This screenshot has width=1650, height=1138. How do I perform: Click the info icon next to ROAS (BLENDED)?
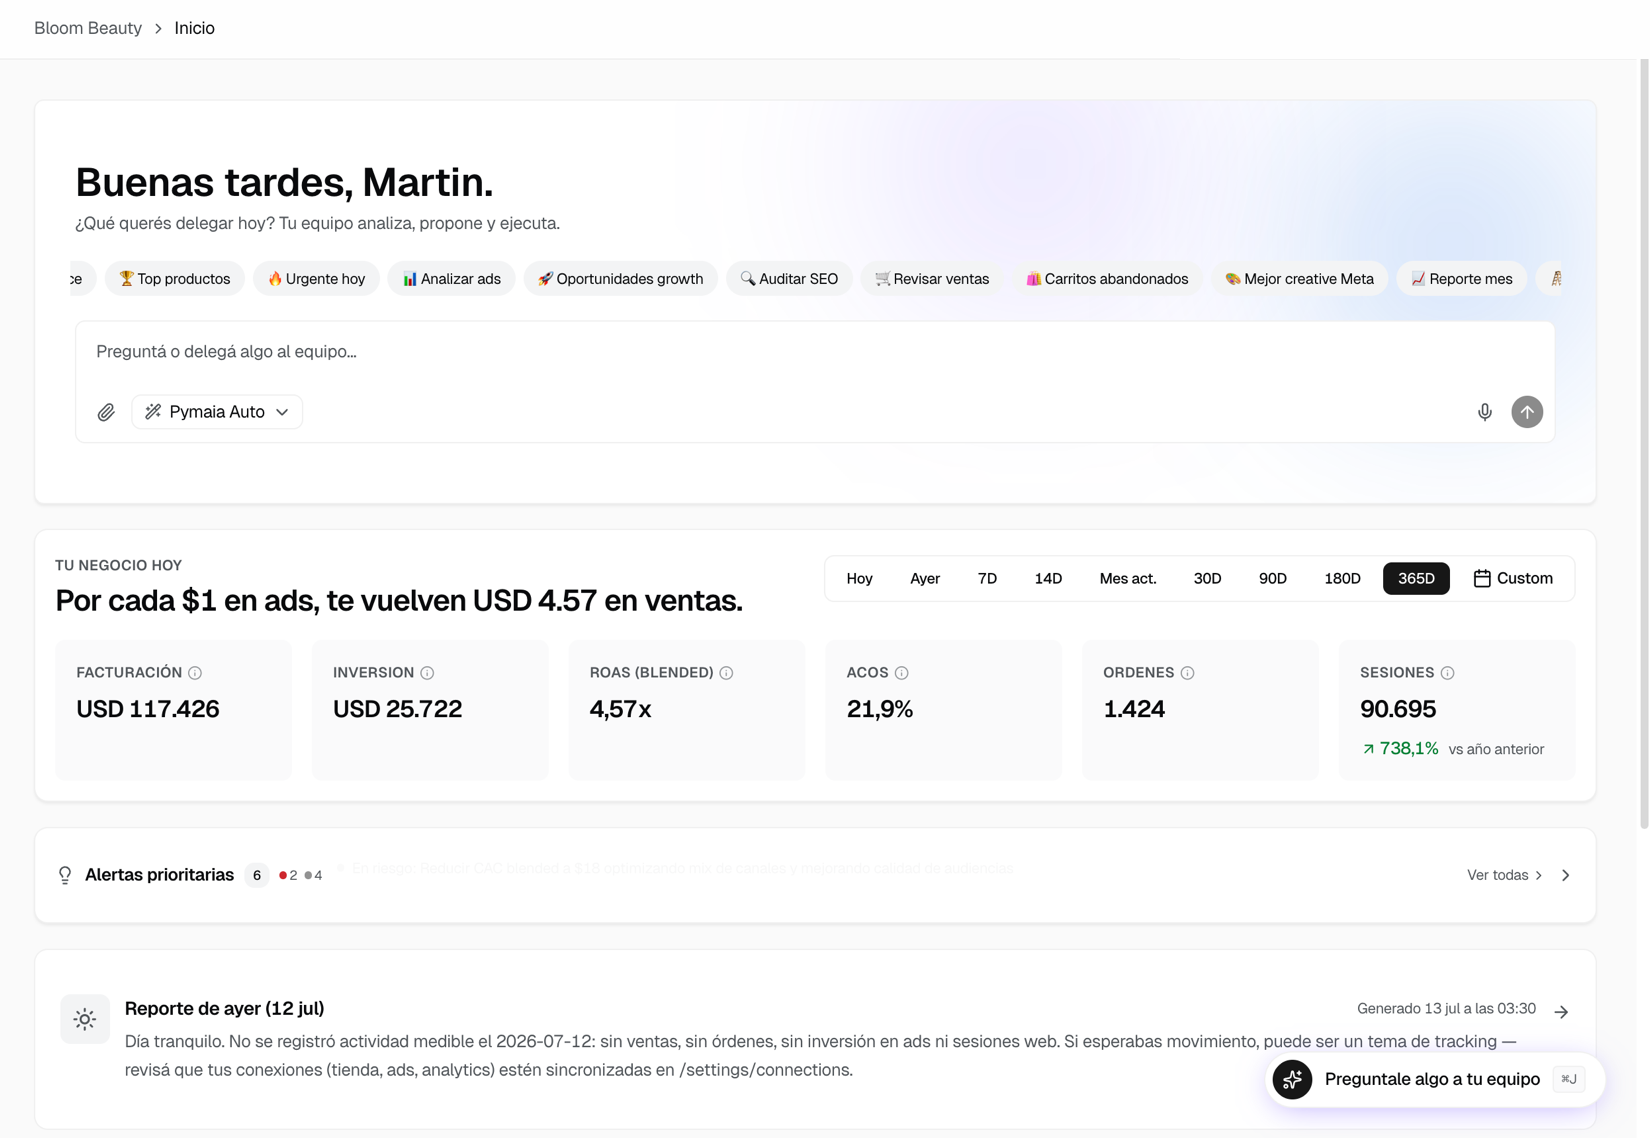[726, 673]
